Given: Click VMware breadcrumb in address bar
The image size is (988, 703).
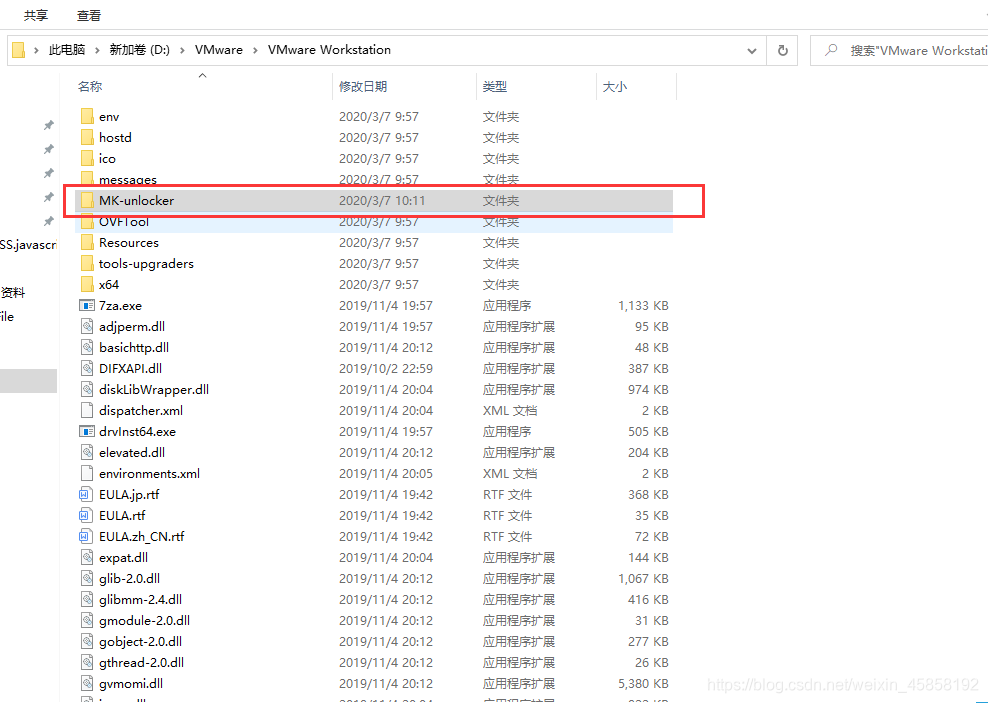Looking at the screenshot, I should (x=219, y=50).
